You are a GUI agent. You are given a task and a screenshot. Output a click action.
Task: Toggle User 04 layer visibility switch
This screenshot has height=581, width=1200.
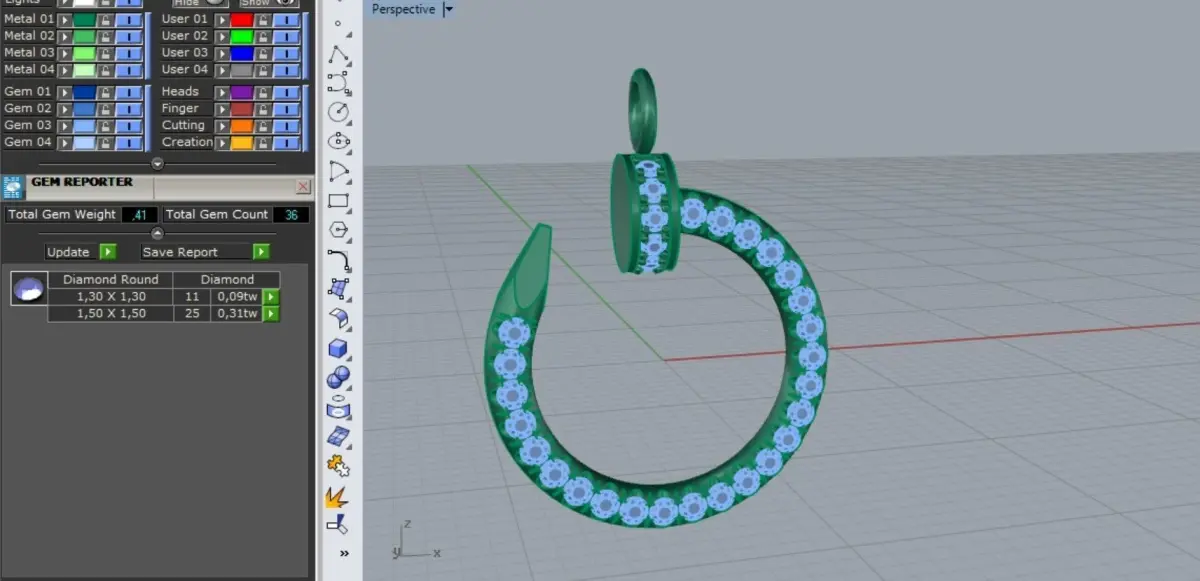pyautogui.click(x=286, y=70)
